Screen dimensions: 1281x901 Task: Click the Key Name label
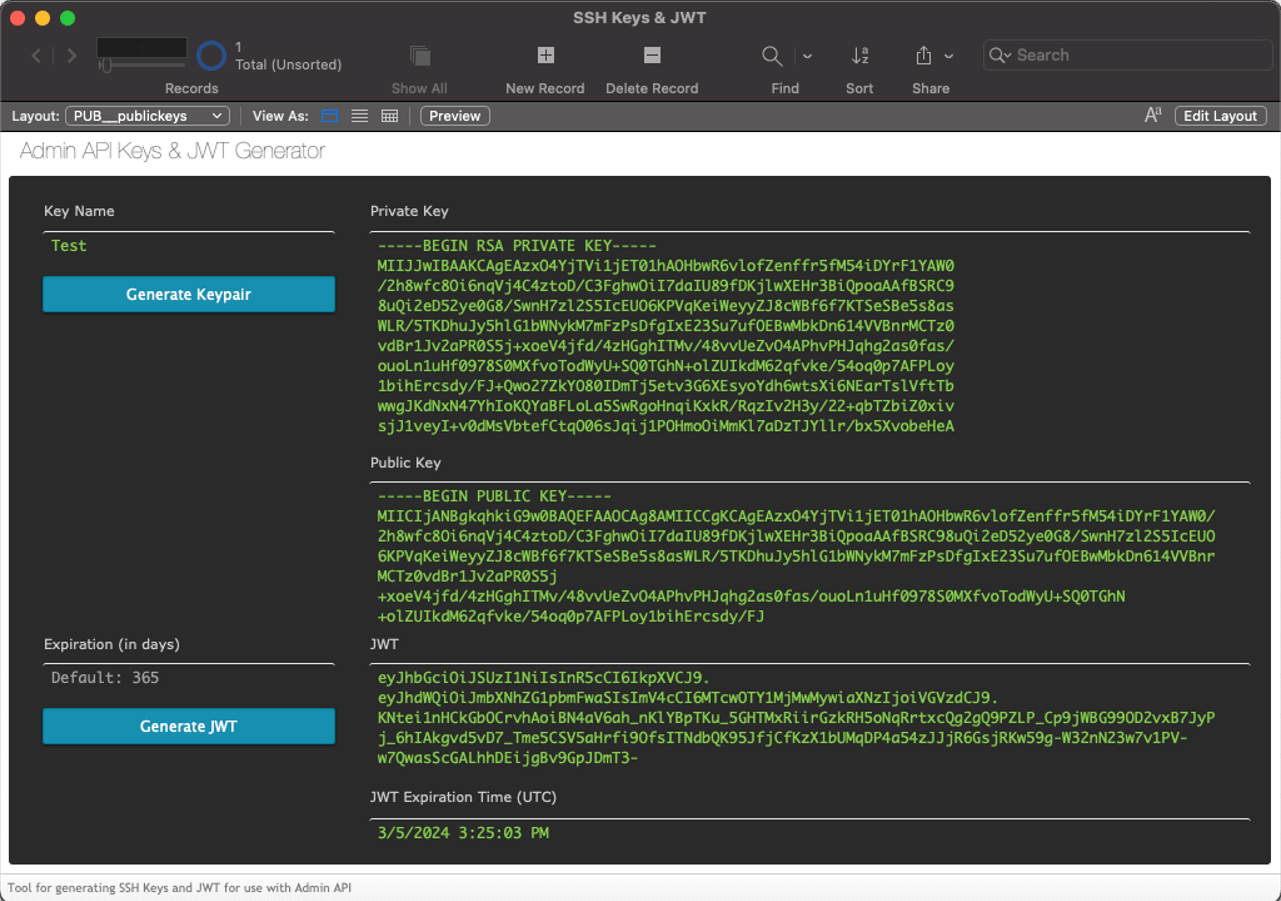tap(79, 211)
